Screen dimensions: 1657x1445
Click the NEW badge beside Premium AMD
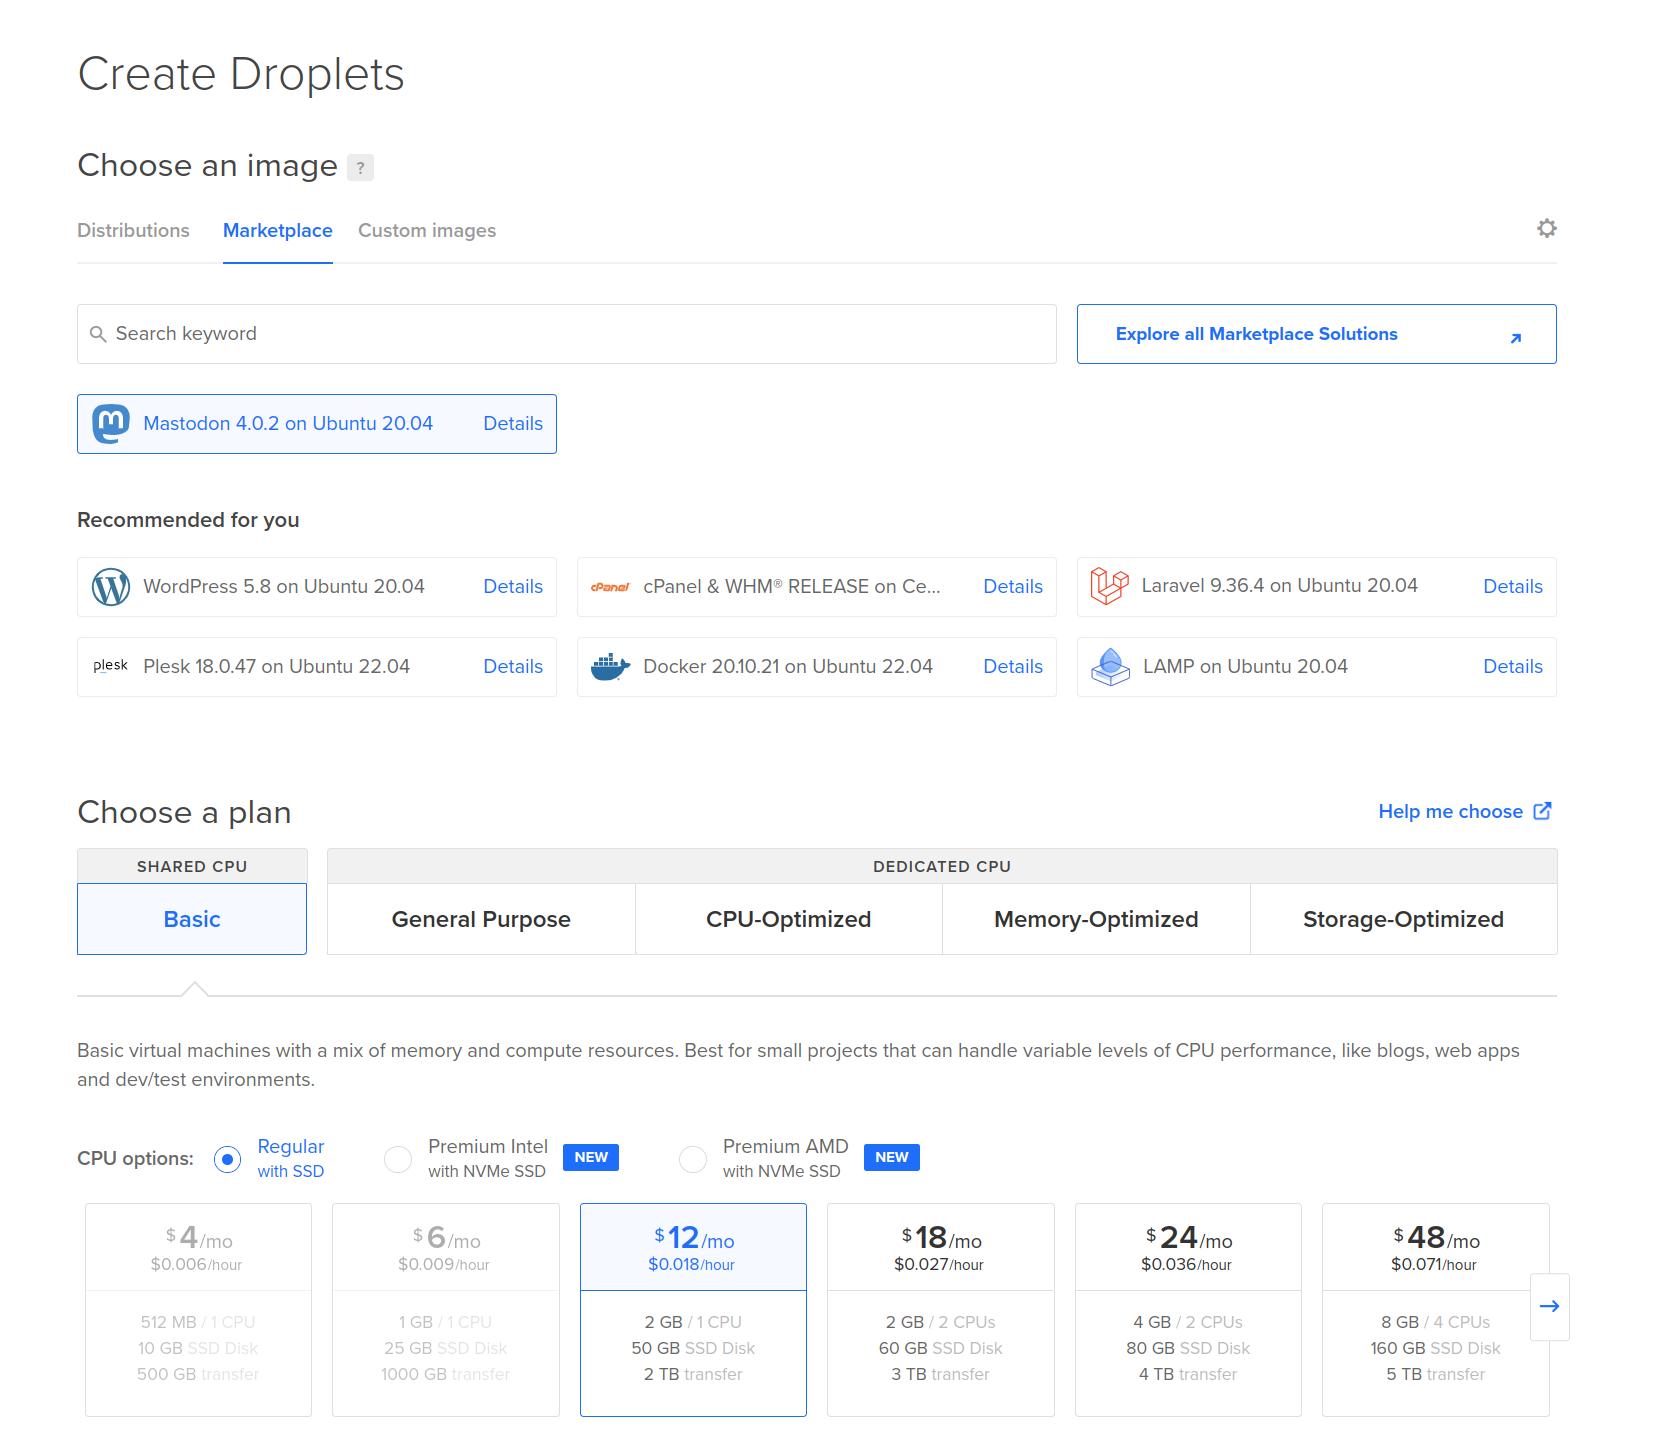[x=891, y=1157]
